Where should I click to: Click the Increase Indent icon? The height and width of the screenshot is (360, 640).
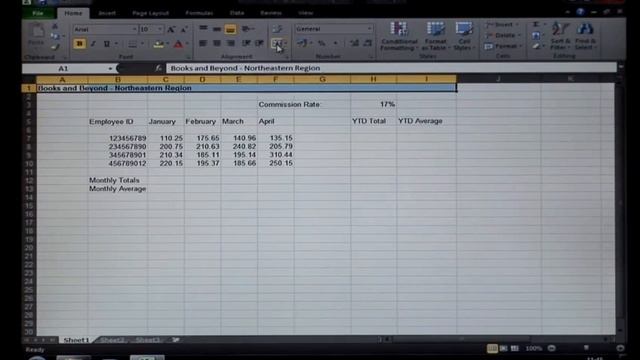click(x=260, y=43)
